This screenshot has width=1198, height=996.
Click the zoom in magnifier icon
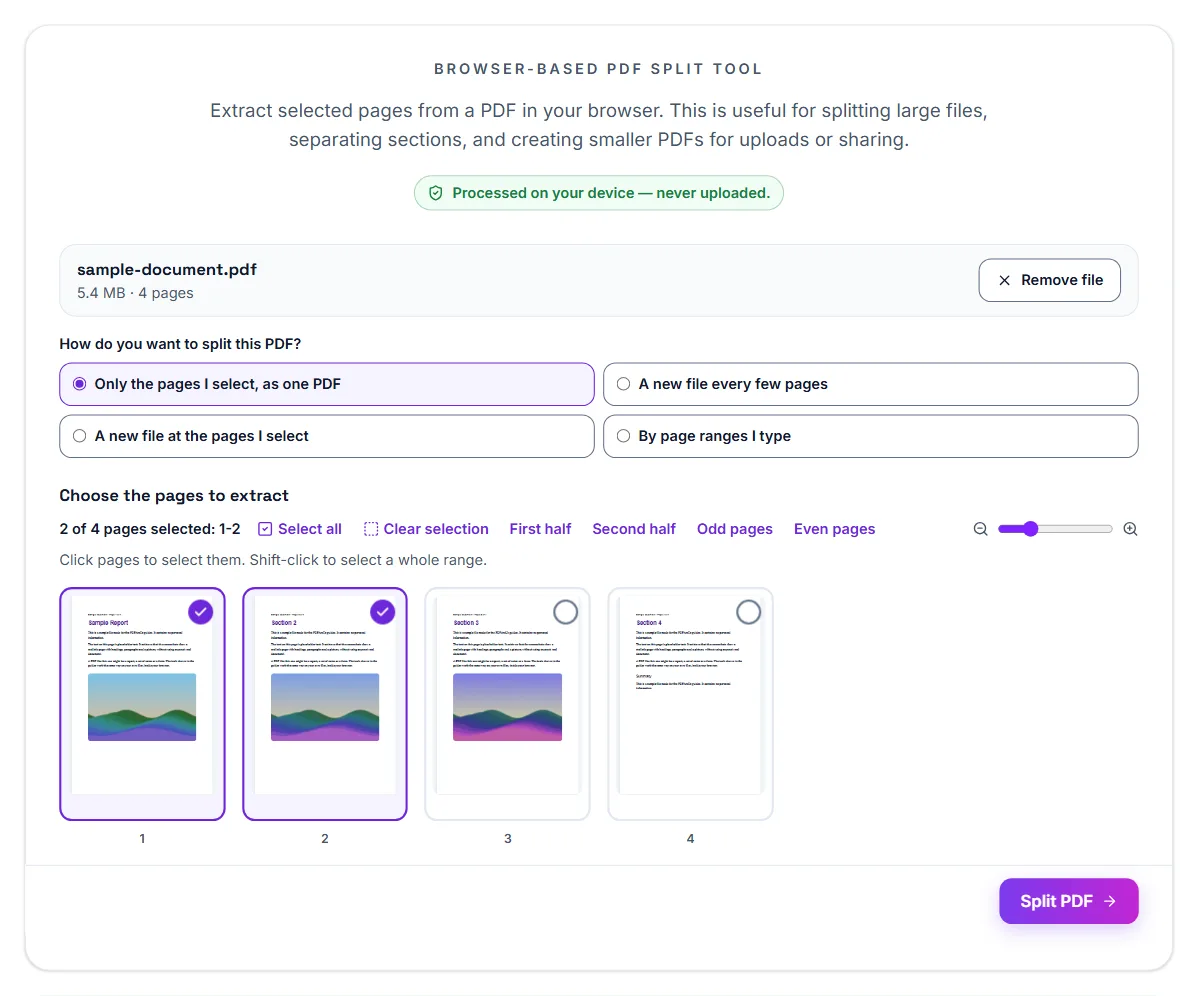click(1130, 529)
